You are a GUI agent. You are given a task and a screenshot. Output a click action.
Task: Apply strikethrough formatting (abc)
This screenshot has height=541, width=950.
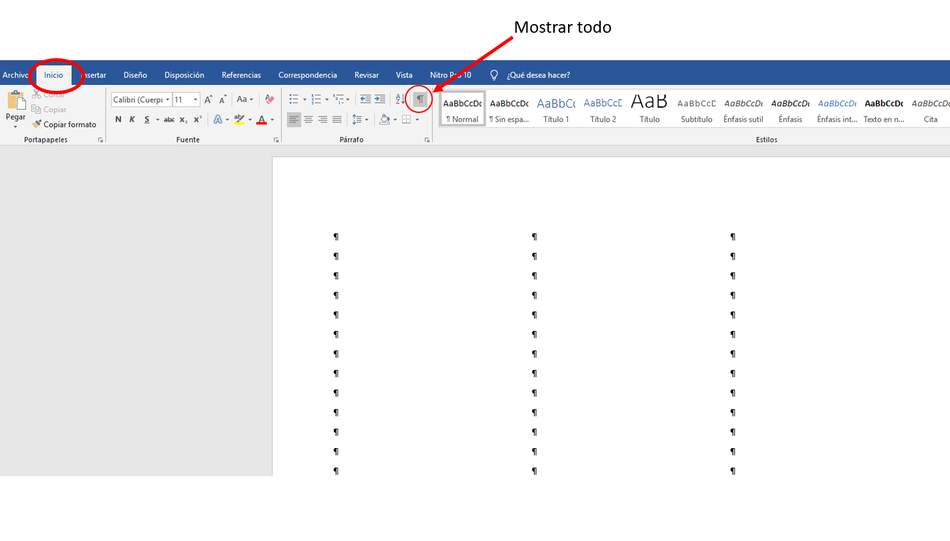pos(169,120)
